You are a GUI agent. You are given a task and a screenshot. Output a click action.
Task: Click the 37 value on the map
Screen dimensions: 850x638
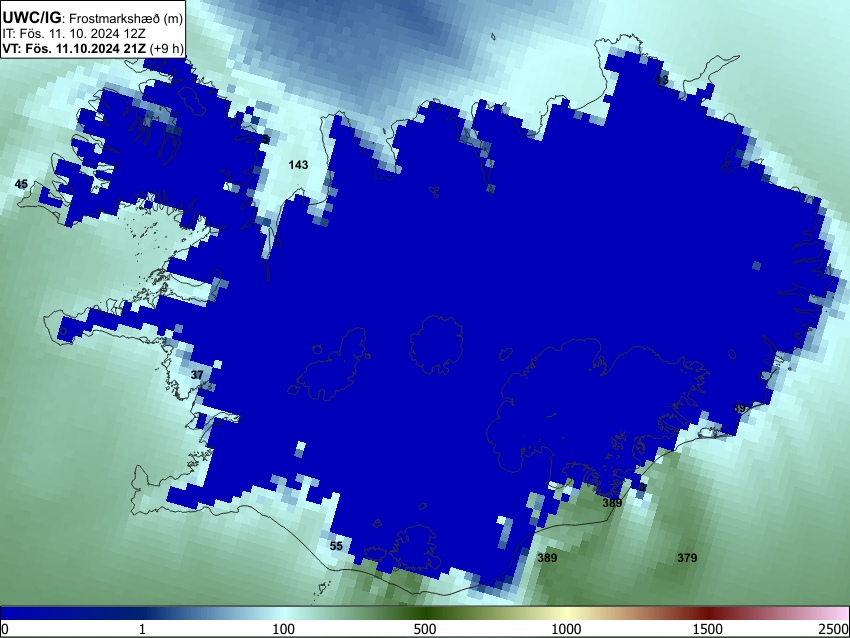click(197, 375)
